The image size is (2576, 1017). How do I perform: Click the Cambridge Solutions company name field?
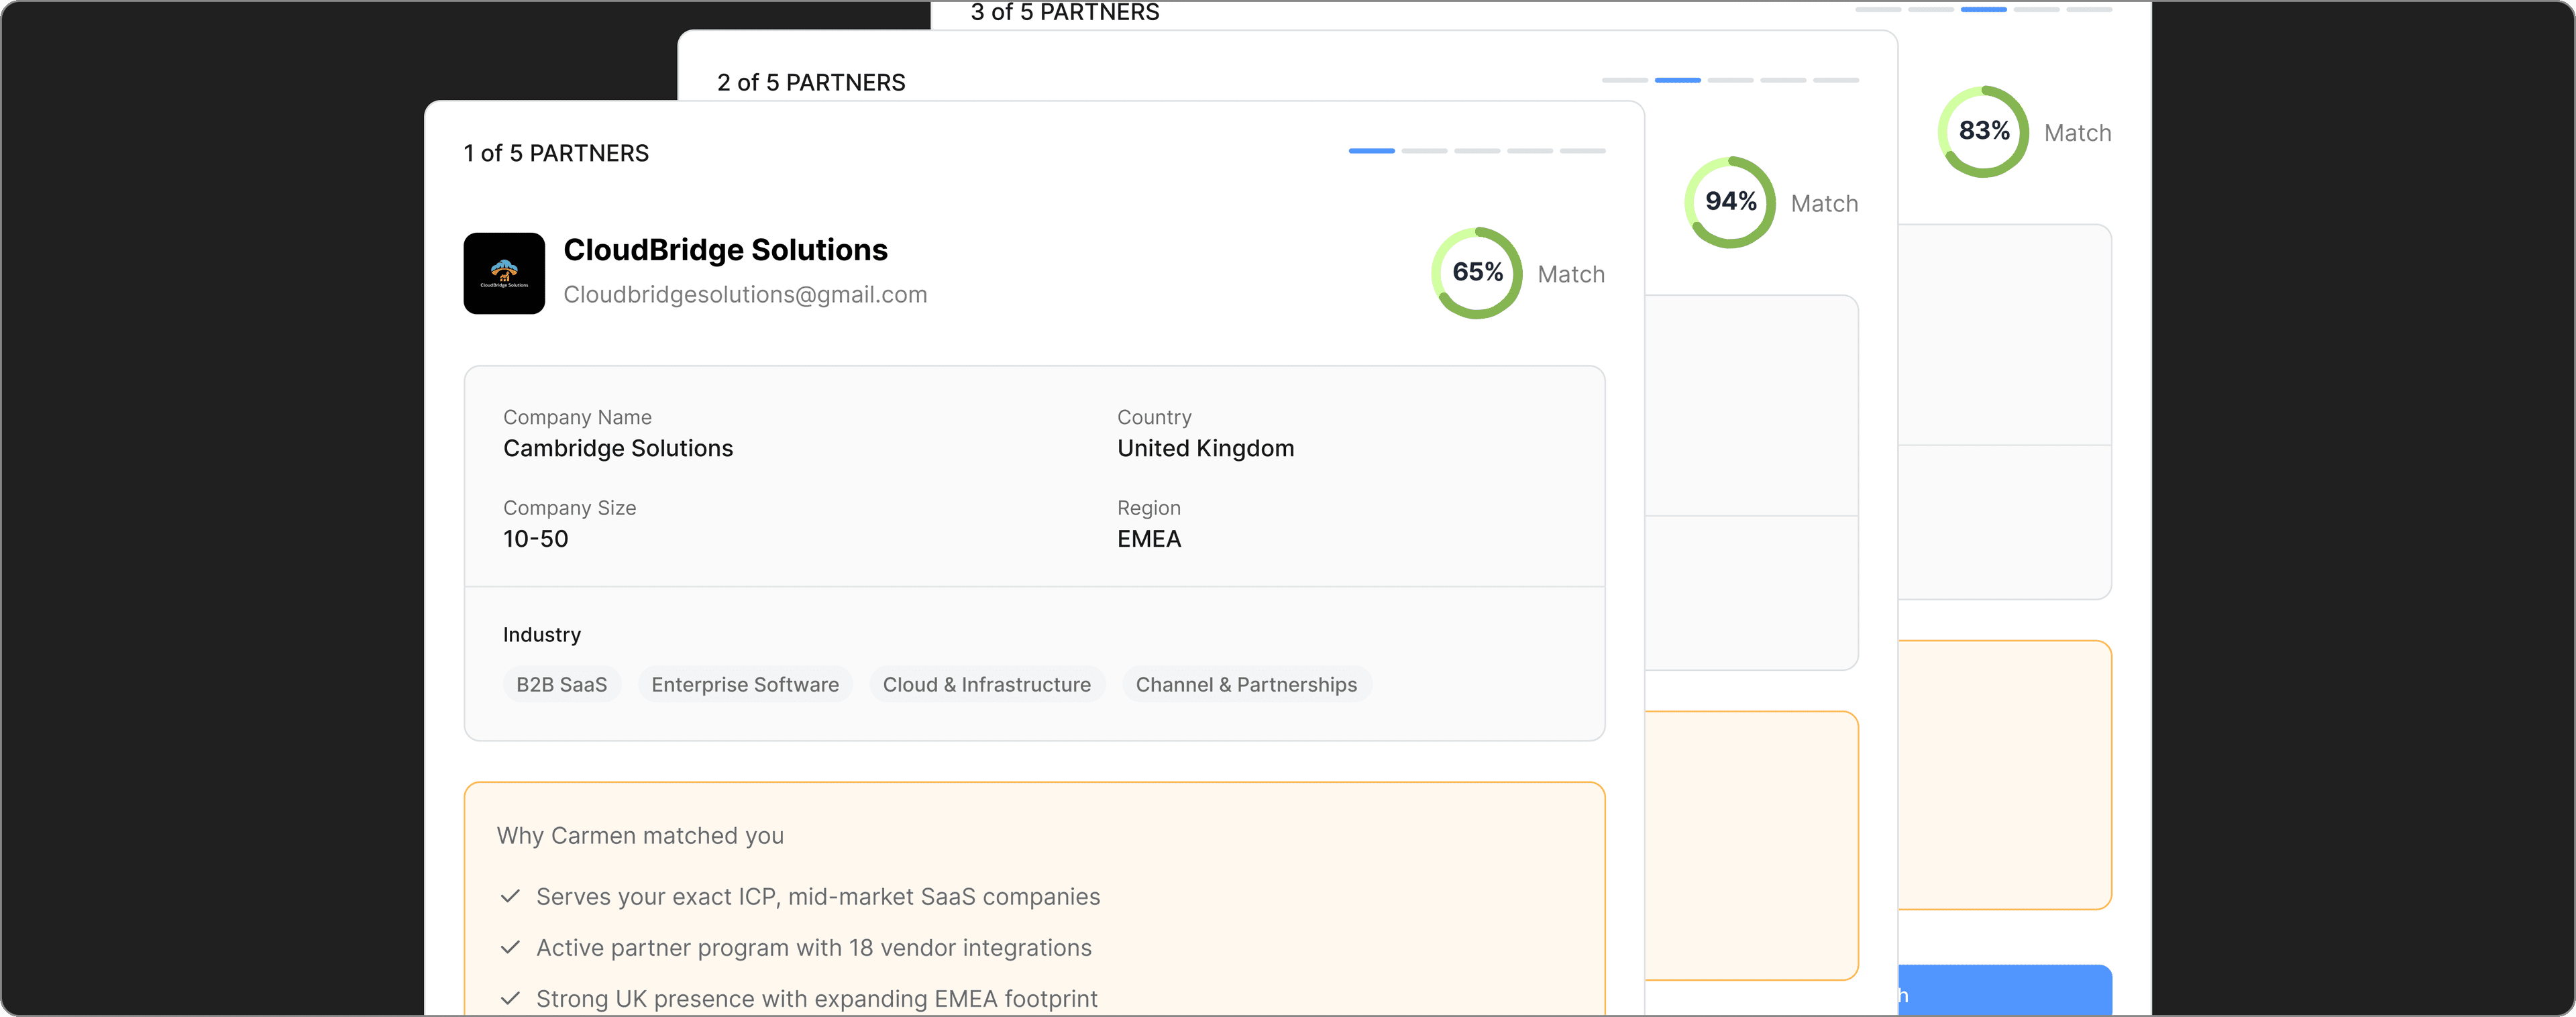[617, 448]
